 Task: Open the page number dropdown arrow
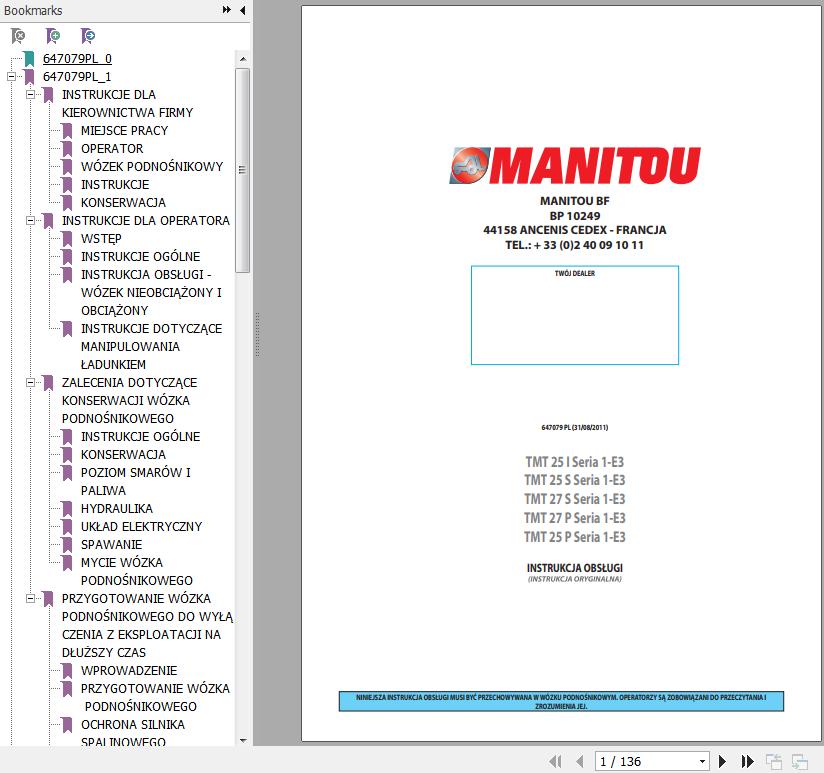(702, 761)
